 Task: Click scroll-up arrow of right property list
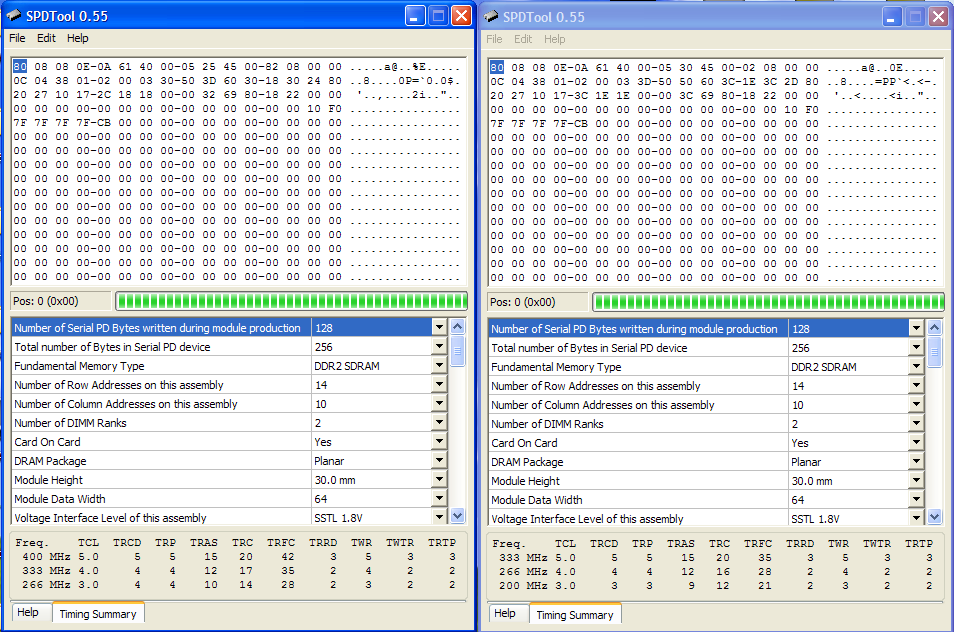pyautogui.click(x=935, y=327)
